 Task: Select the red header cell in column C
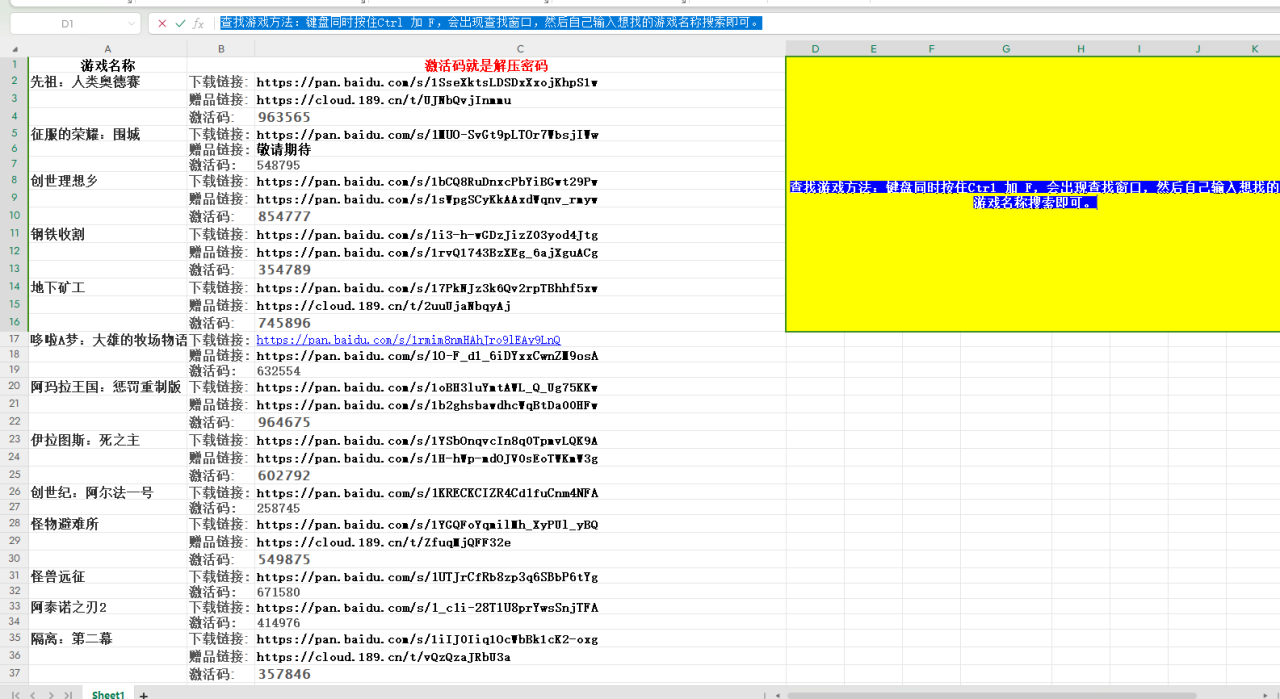tap(486, 65)
